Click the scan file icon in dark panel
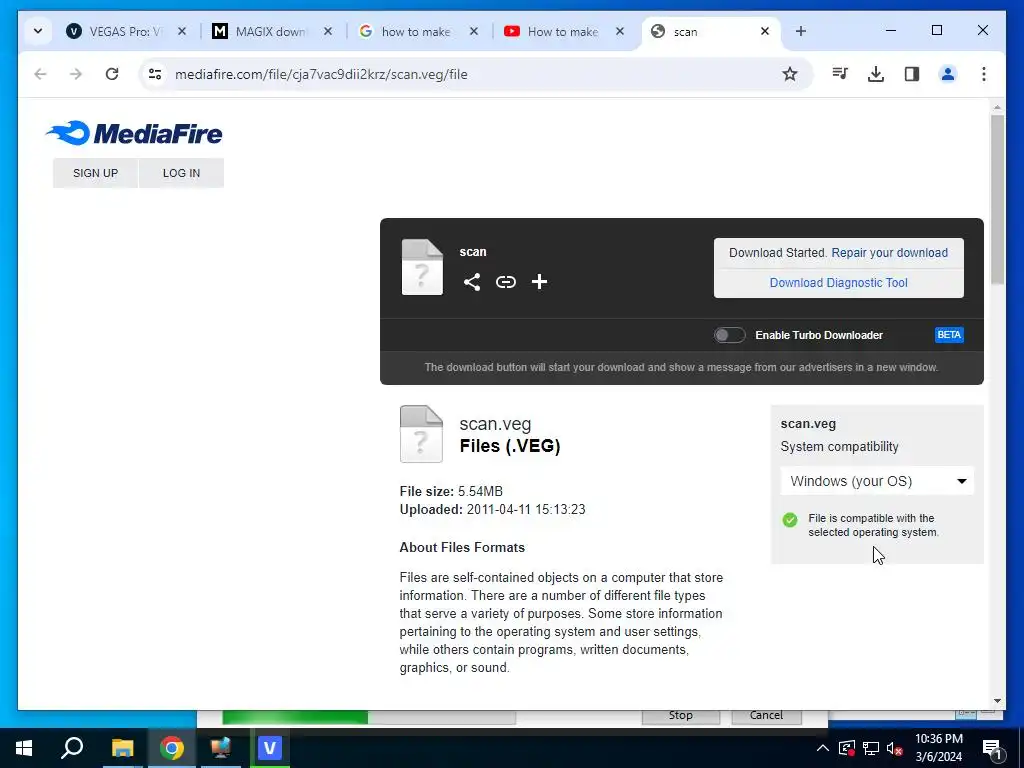 pos(422,267)
